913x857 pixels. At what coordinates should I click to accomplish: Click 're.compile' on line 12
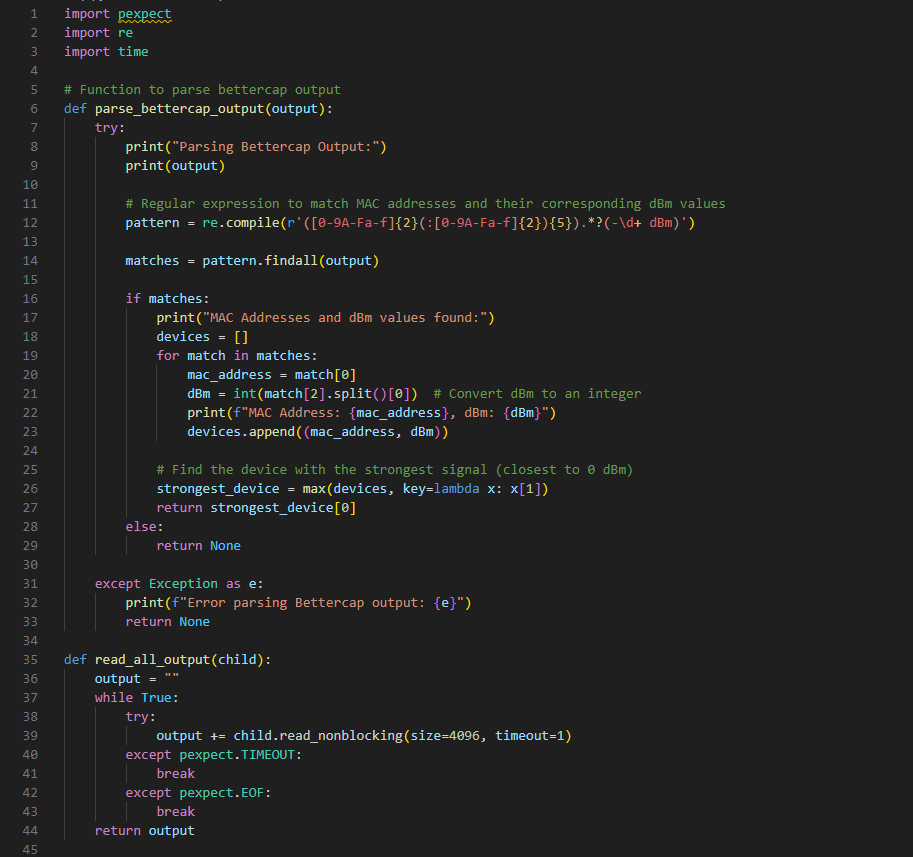click(241, 223)
